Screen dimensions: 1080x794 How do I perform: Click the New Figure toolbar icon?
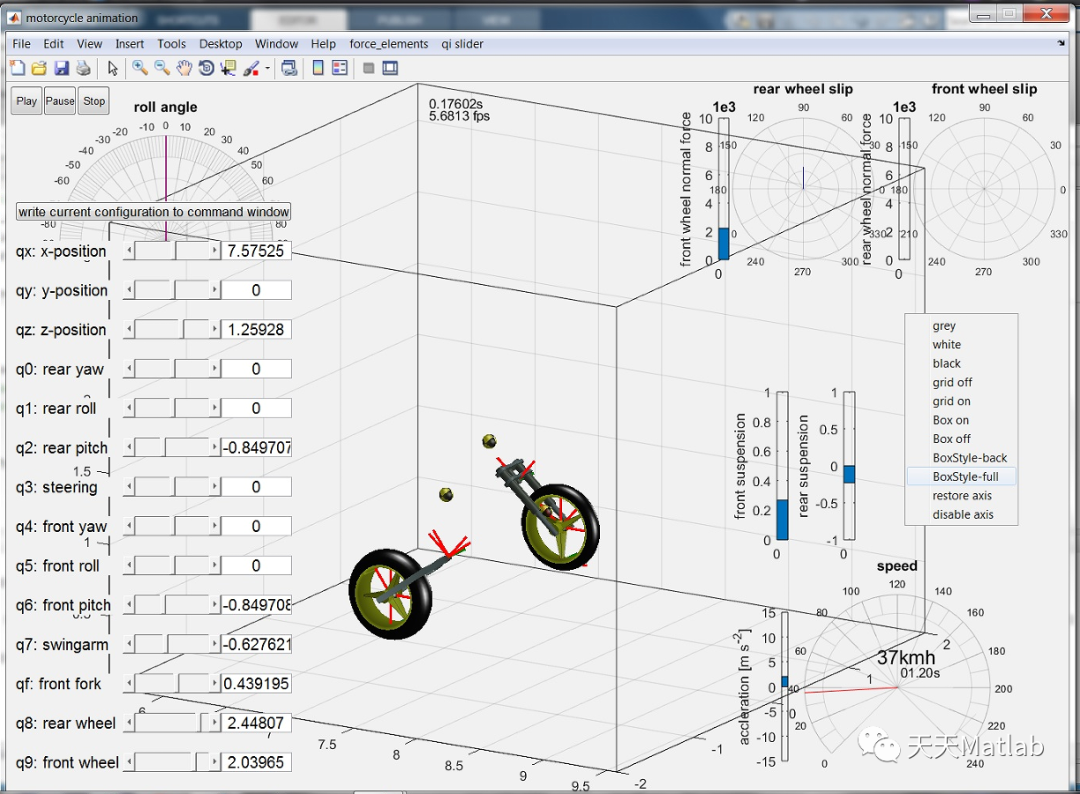17,68
